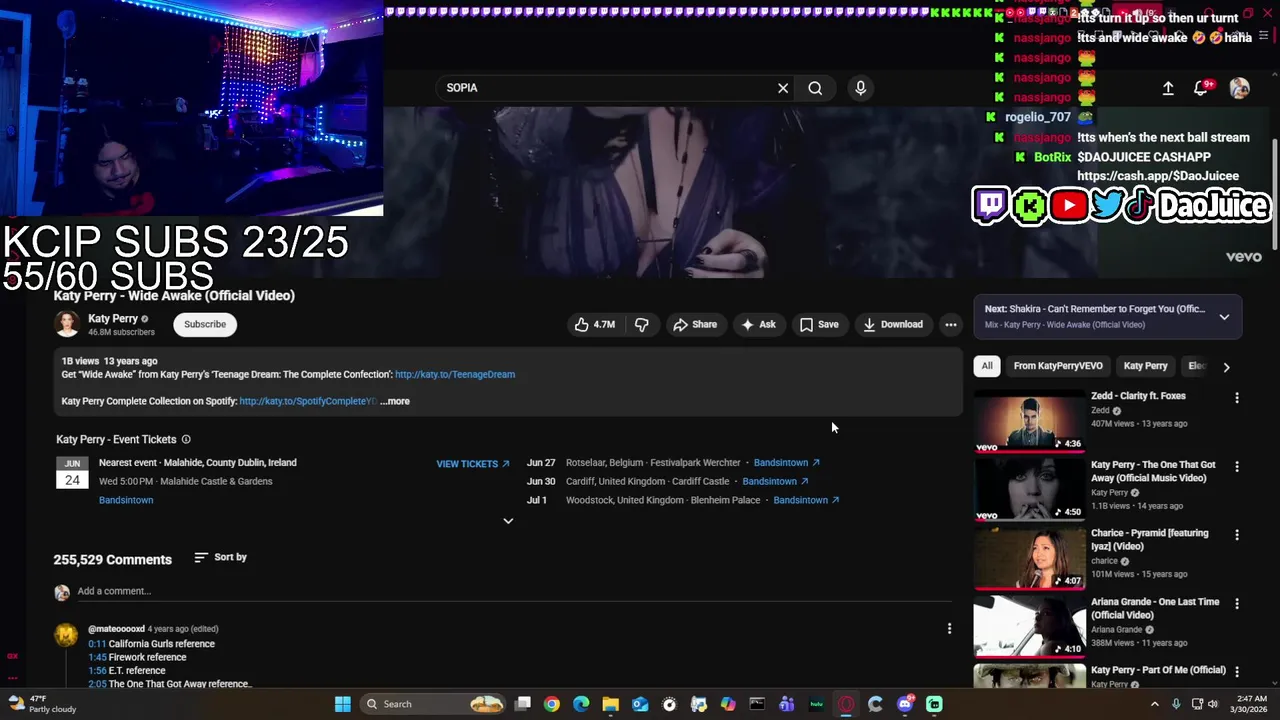Open the katy.to/TeenageDream link
The height and width of the screenshot is (720, 1280).
coord(455,374)
